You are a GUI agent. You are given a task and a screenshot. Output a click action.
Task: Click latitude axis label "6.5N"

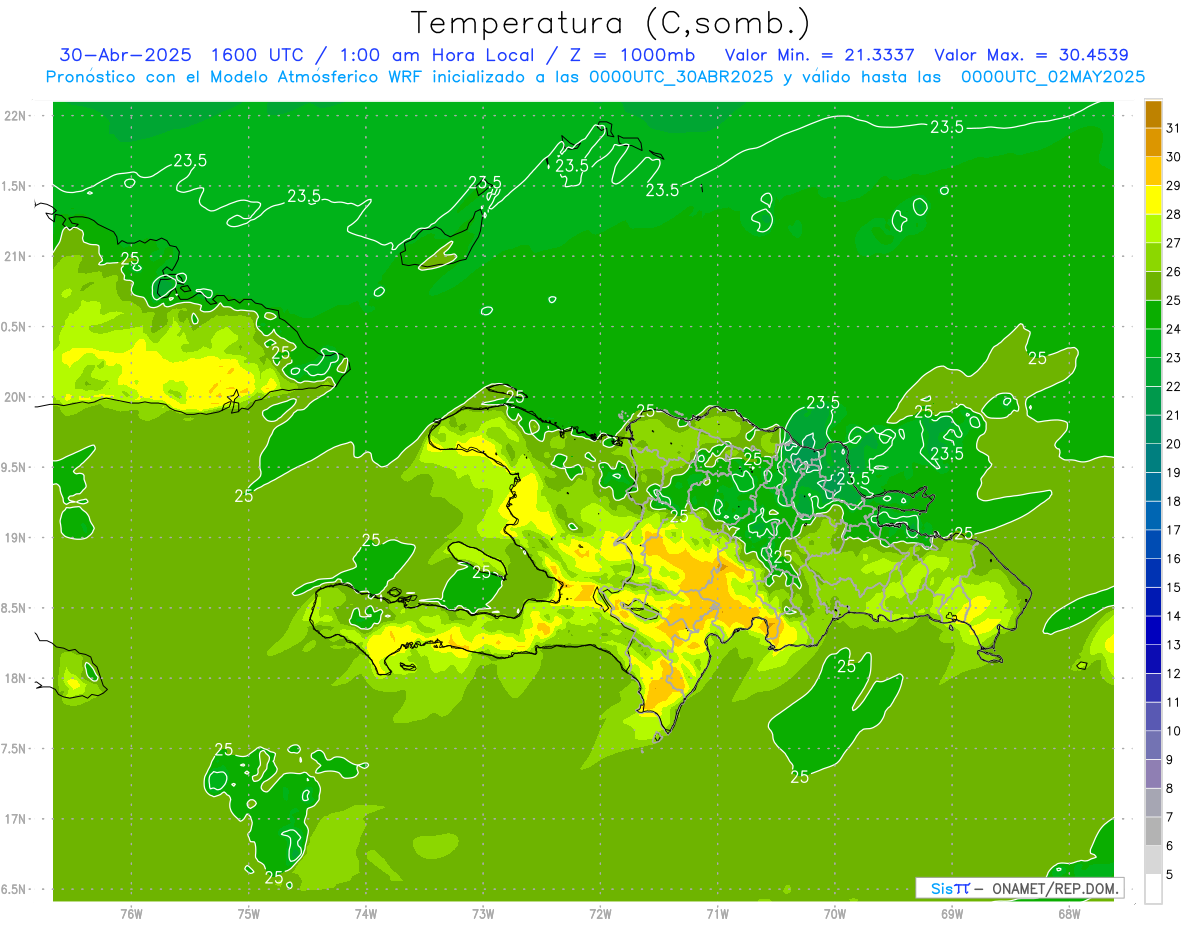(15, 890)
